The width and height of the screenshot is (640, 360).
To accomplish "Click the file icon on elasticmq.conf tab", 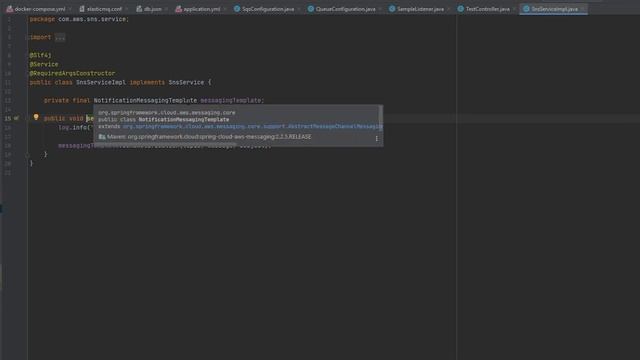I will [x=82, y=9].
